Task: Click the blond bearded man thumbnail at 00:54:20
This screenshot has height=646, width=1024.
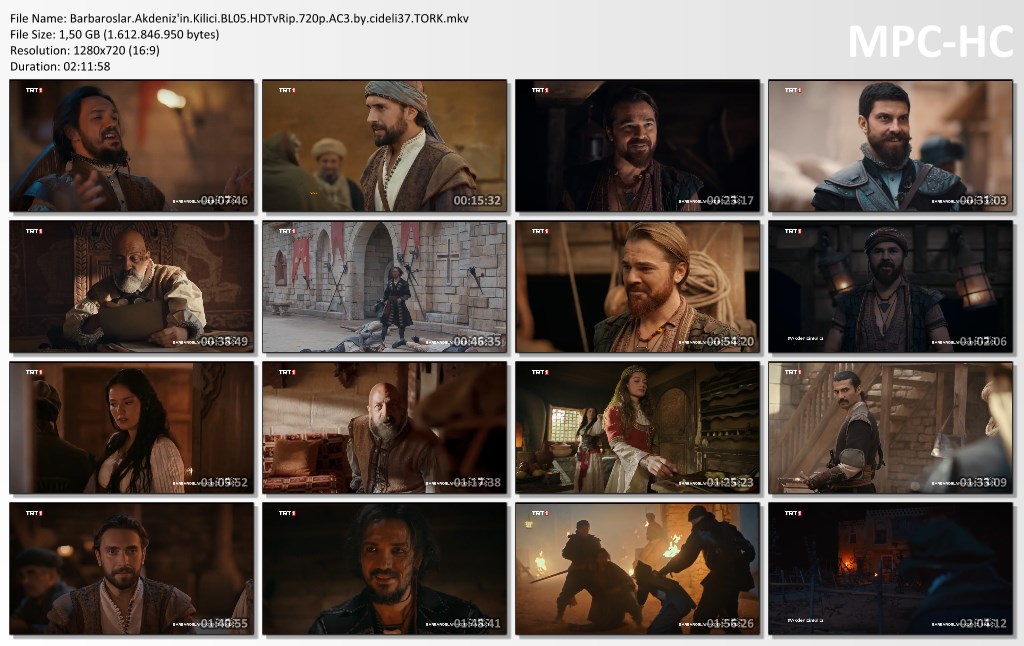Action: pos(637,287)
